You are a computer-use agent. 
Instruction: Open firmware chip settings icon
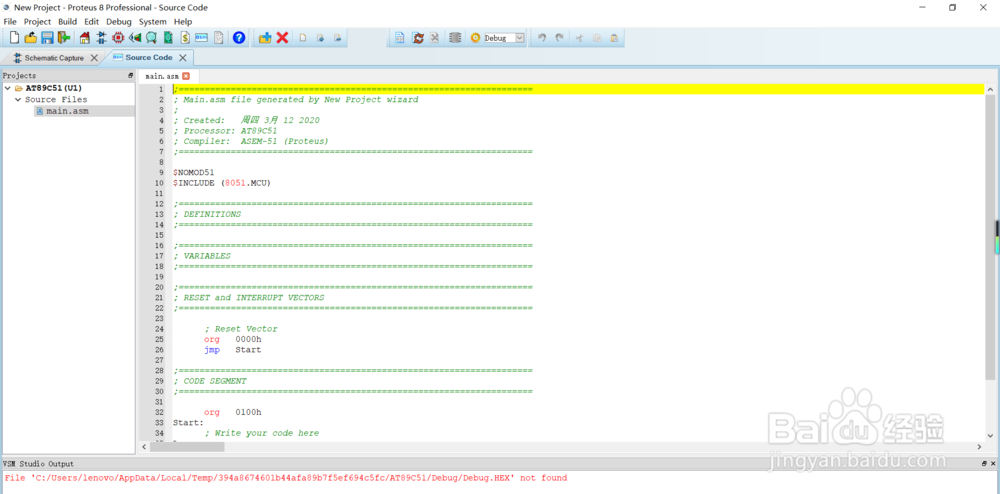455,38
